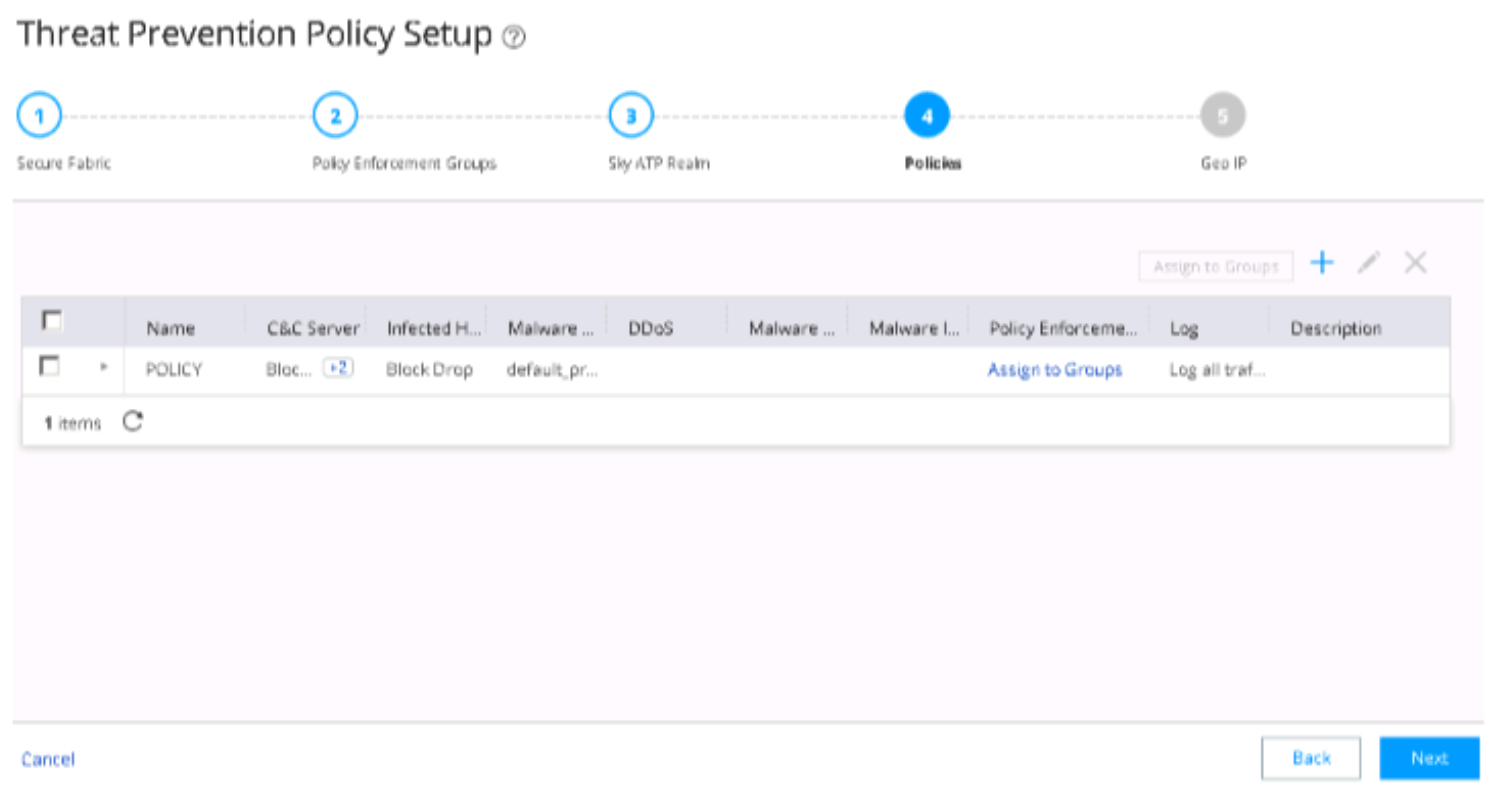1490x794 pixels.
Task: Open step 3 Sky ATP Realm
Action: pyautogui.click(x=631, y=117)
